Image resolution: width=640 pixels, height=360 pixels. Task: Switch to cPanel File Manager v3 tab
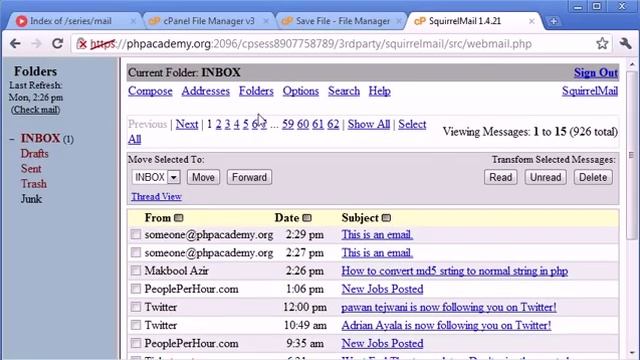[208, 21]
